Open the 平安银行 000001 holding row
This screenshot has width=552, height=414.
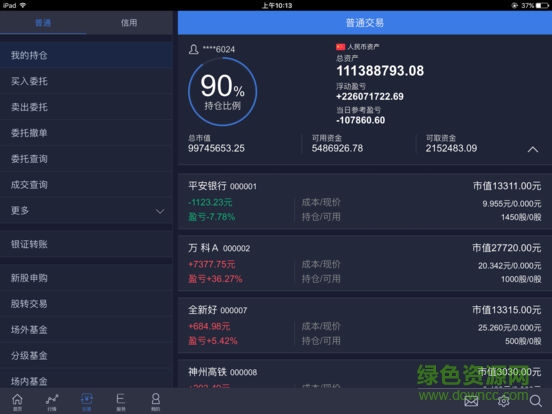365,201
